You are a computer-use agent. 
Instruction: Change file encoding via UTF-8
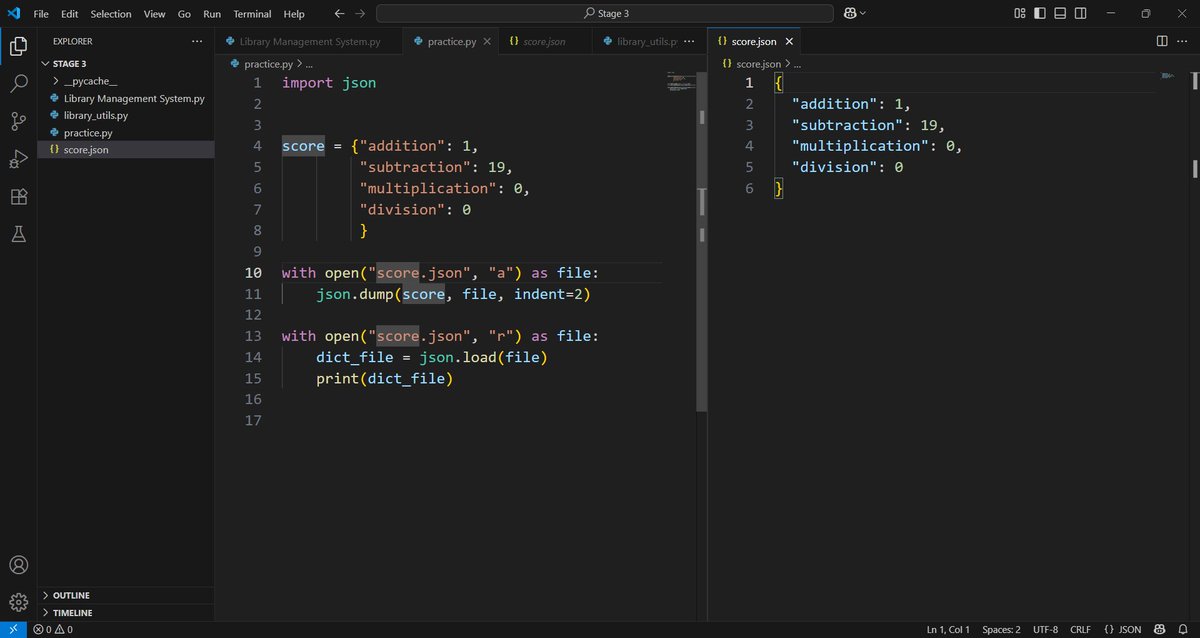[1047, 629]
